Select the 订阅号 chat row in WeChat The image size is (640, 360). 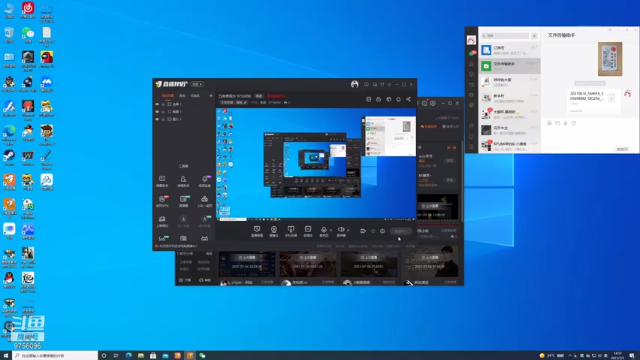509,50
